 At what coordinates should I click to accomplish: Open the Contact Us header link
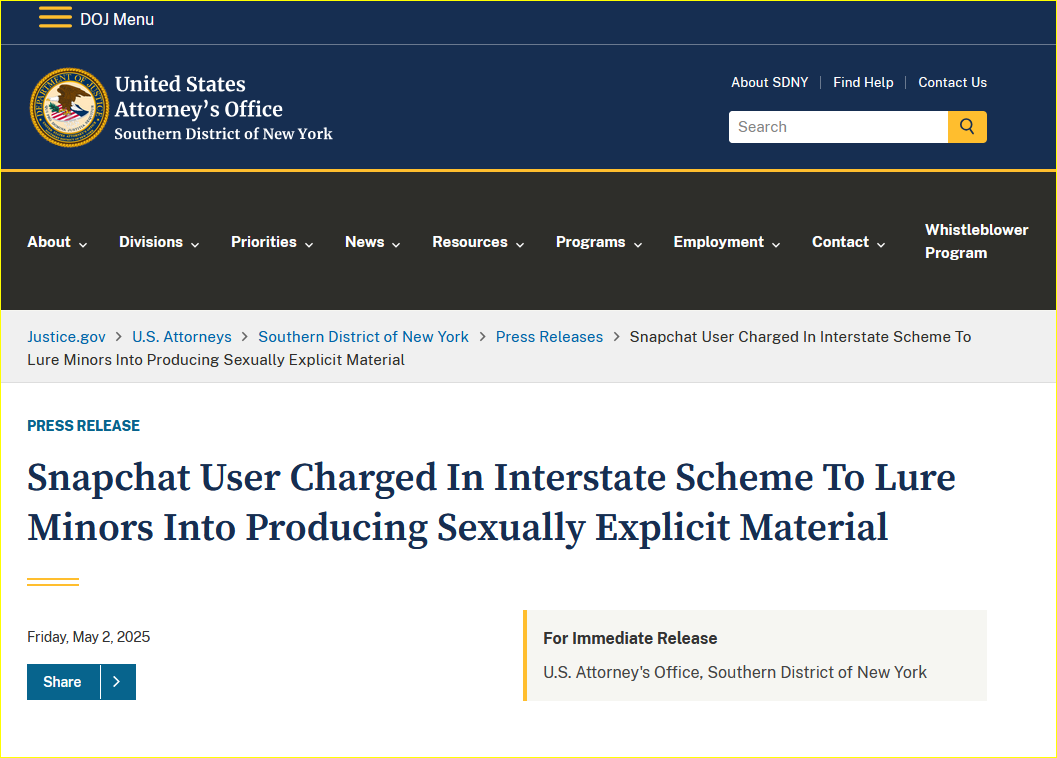click(953, 82)
